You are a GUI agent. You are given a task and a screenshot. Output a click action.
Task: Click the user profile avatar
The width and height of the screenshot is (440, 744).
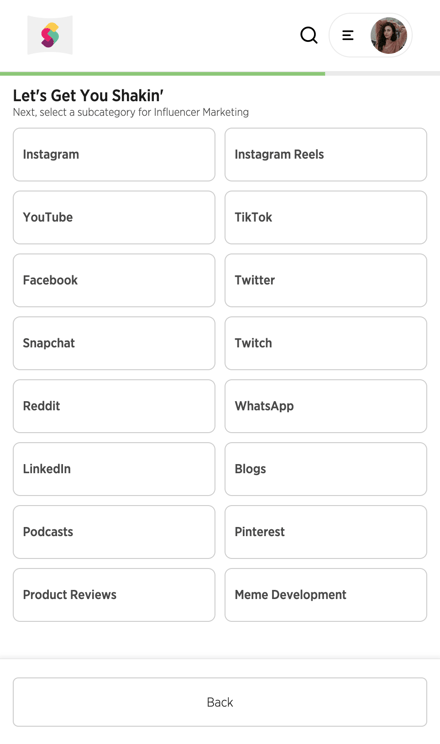pyautogui.click(x=389, y=36)
